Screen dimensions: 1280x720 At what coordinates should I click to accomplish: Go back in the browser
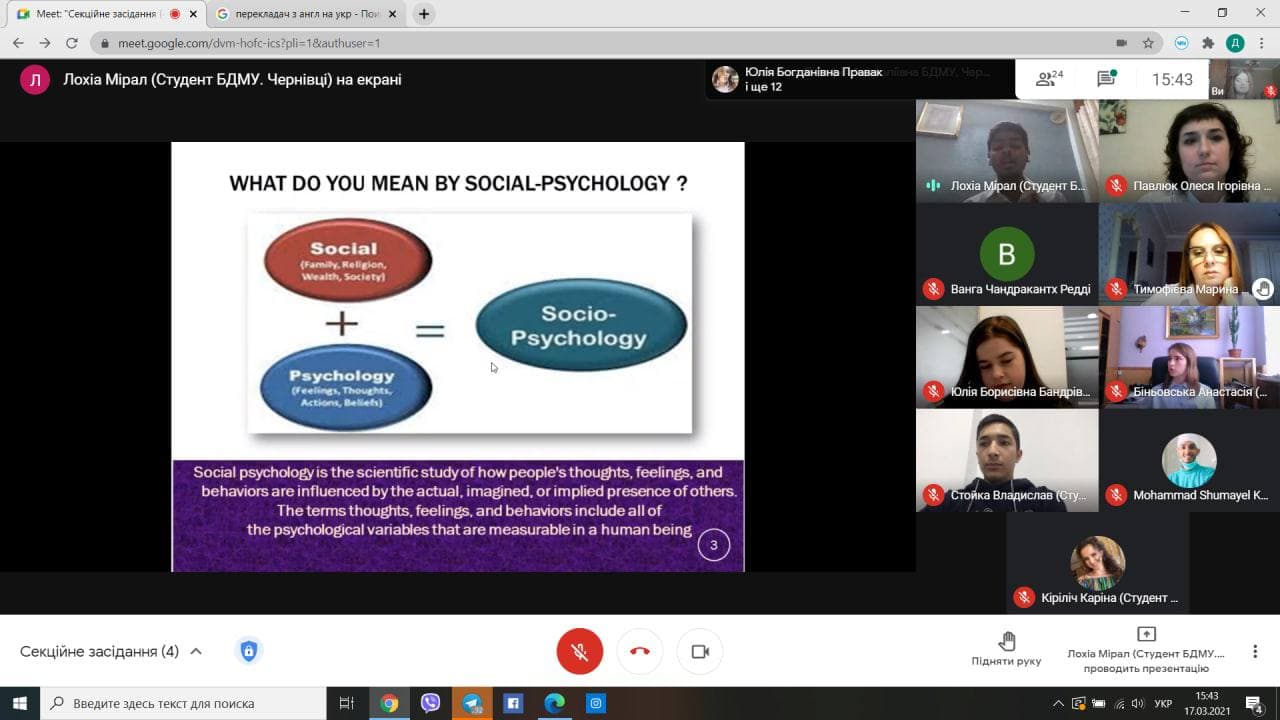[x=18, y=43]
